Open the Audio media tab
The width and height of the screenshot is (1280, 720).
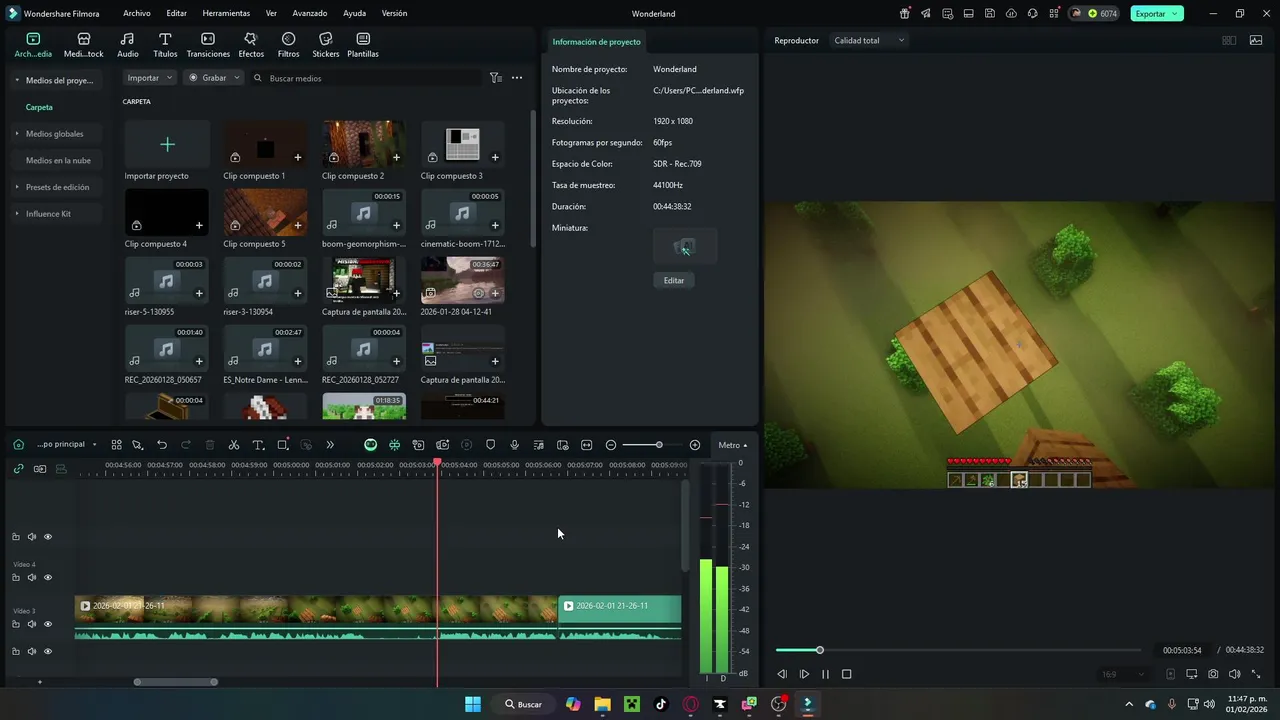click(x=127, y=45)
